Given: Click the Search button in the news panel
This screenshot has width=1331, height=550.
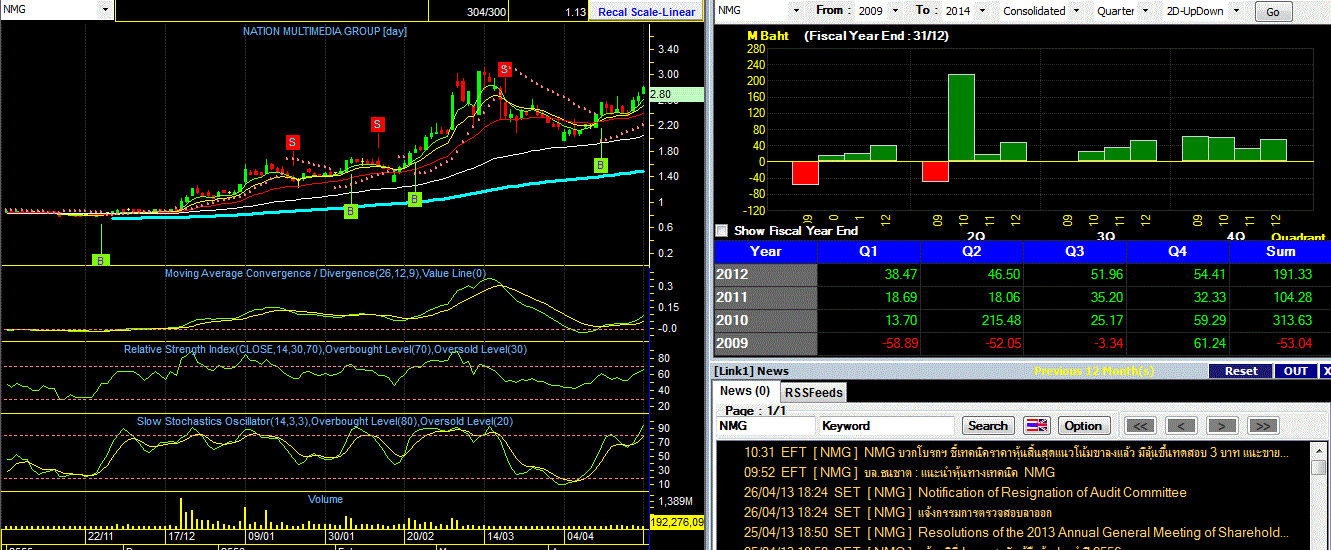Looking at the screenshot, I should click(x=988, y=426).
